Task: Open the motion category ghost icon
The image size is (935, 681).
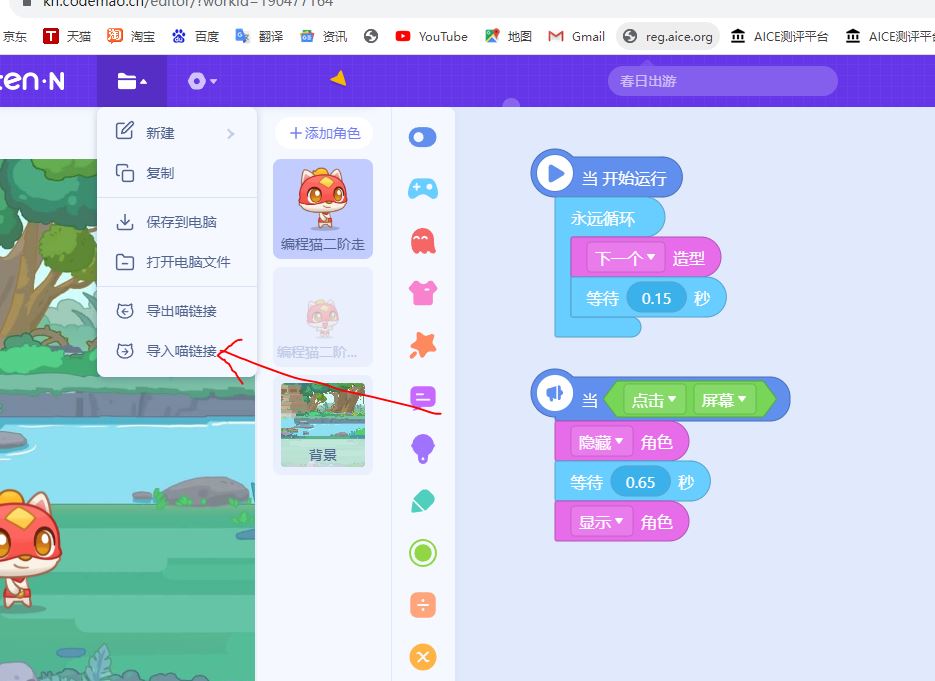Action: point(423,241)
